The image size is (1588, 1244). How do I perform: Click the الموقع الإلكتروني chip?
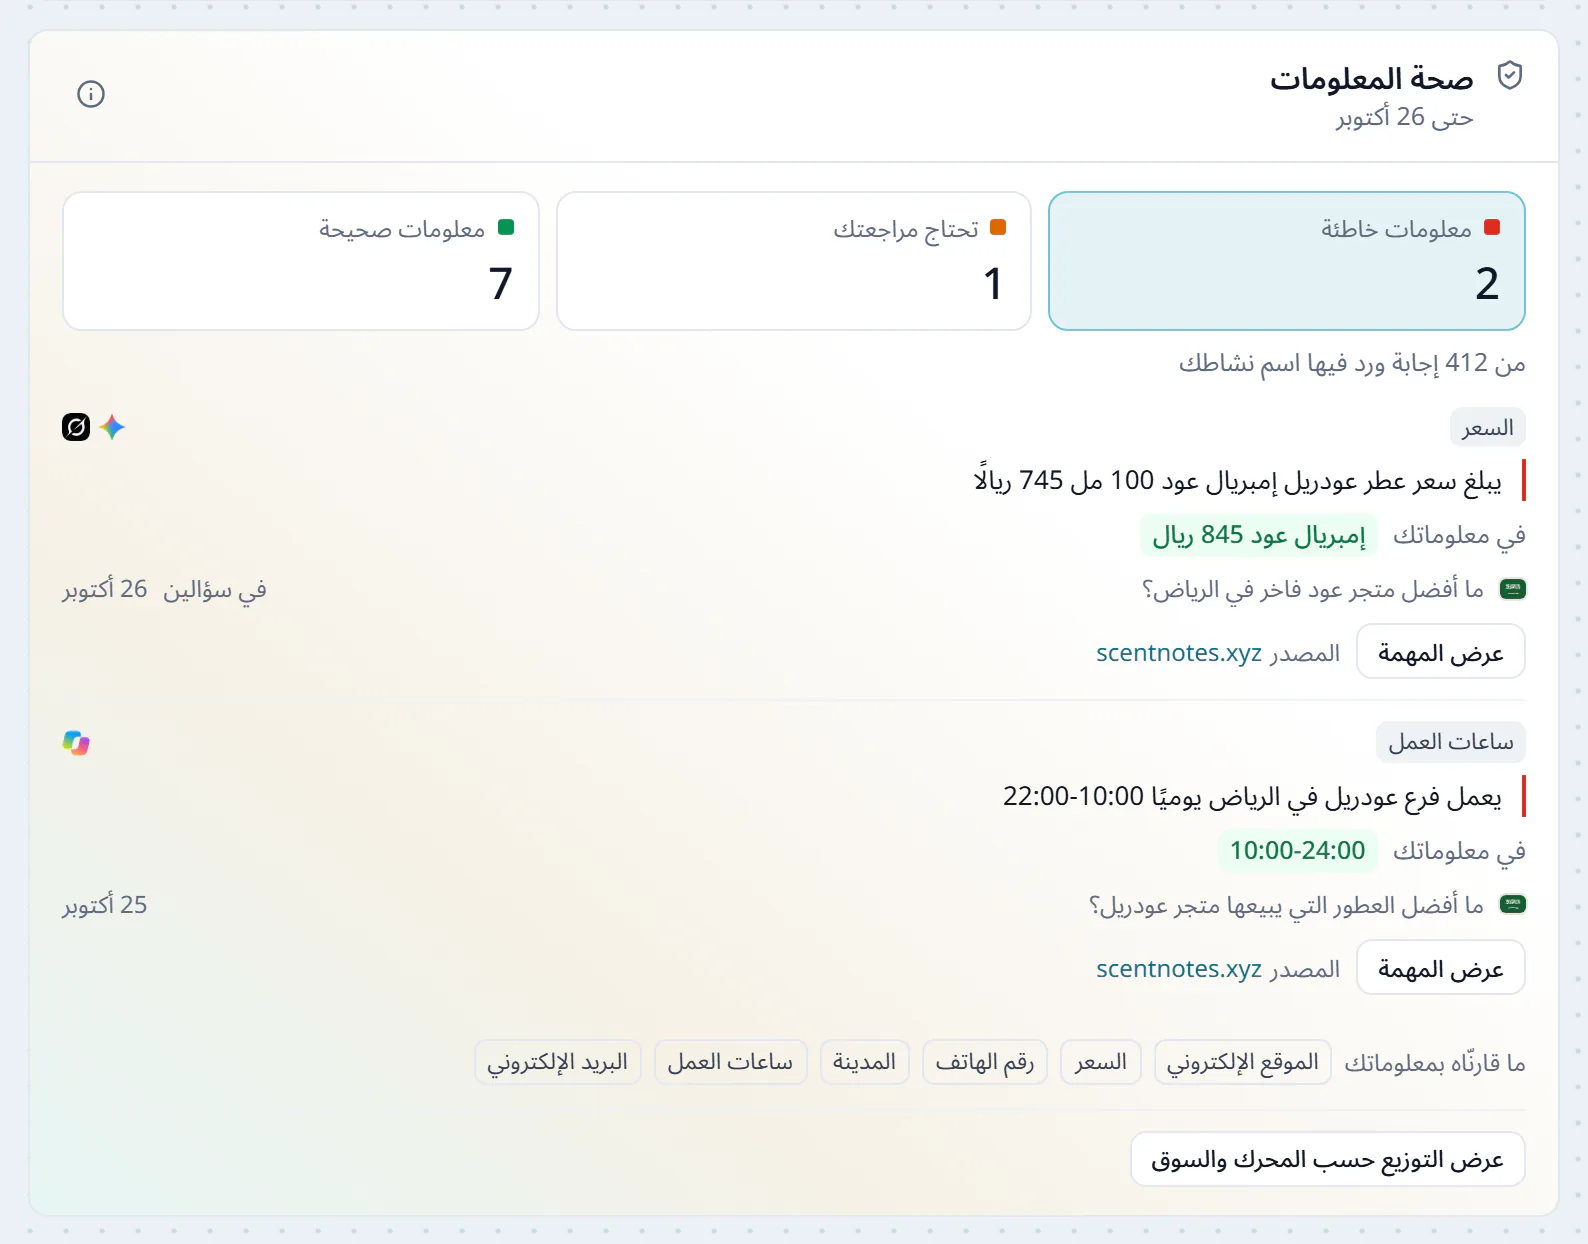tap(1243, 1062)
